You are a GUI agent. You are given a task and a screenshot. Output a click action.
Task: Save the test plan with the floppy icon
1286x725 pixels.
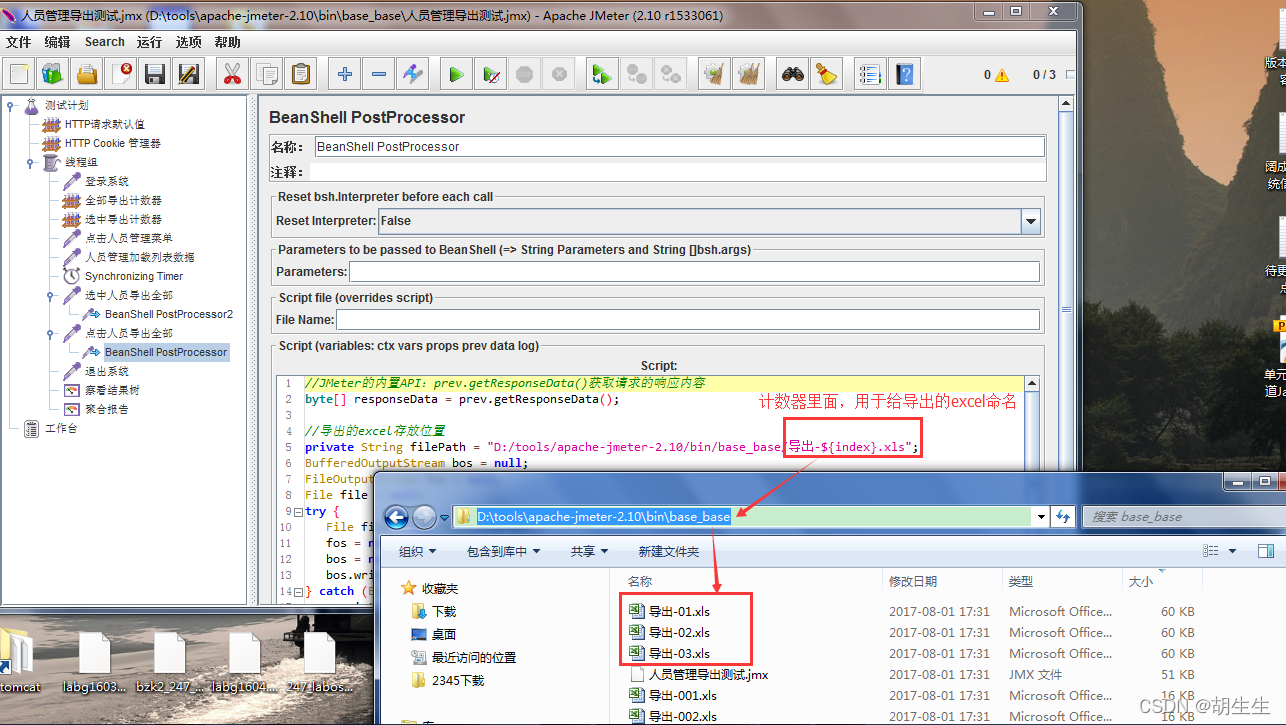(x=154, y=74)
